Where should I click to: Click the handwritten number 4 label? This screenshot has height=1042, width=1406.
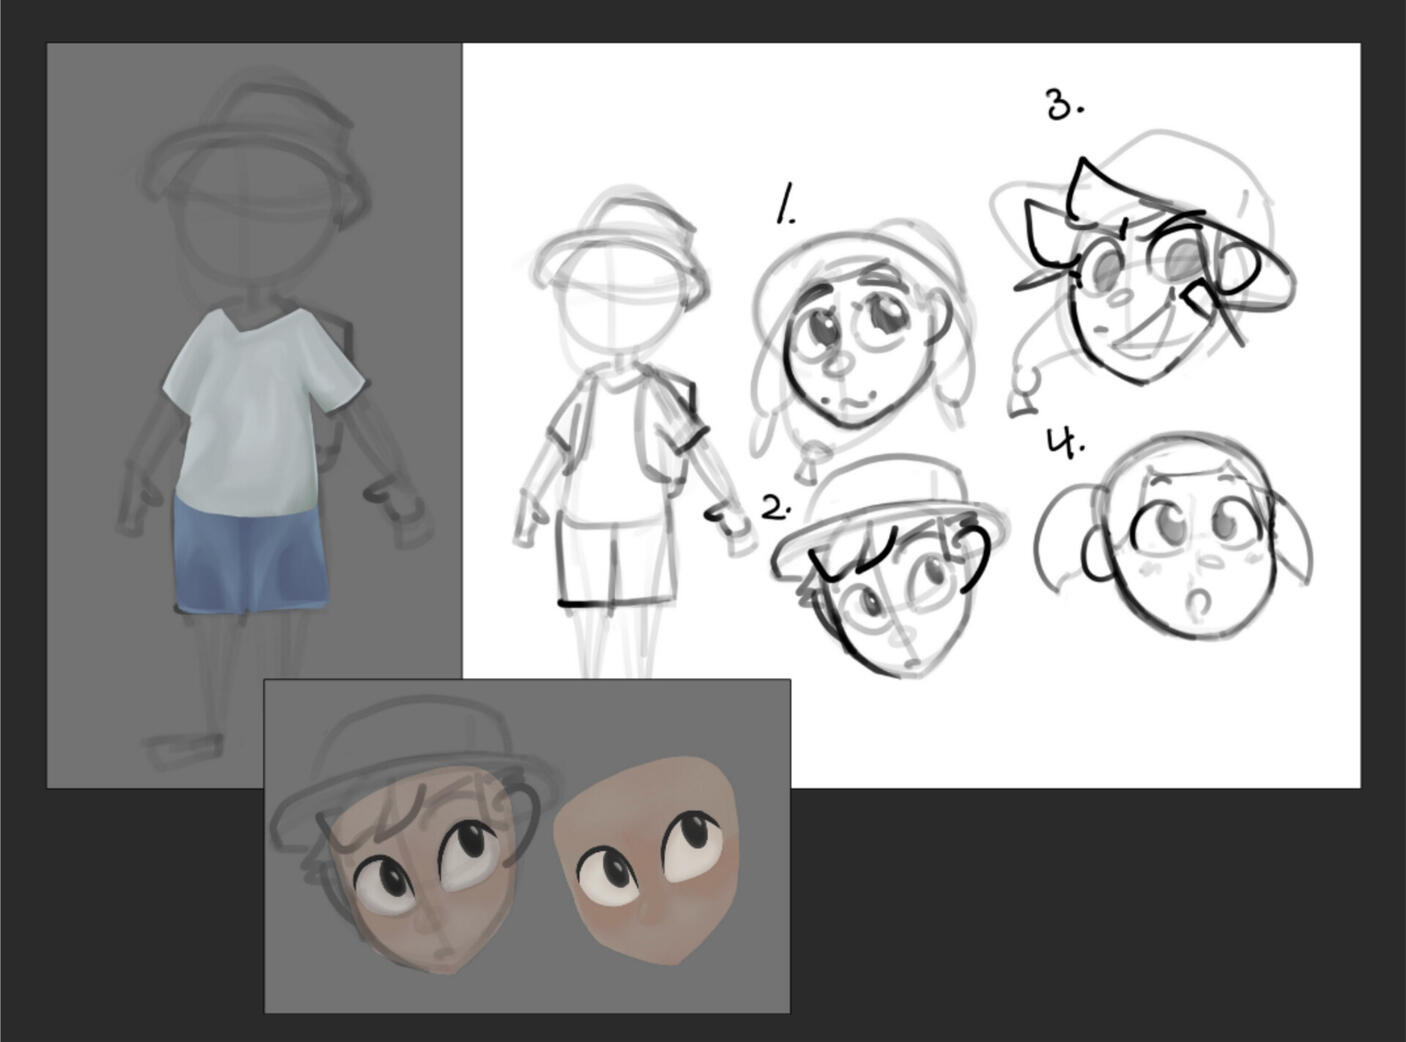(1062, 440)
